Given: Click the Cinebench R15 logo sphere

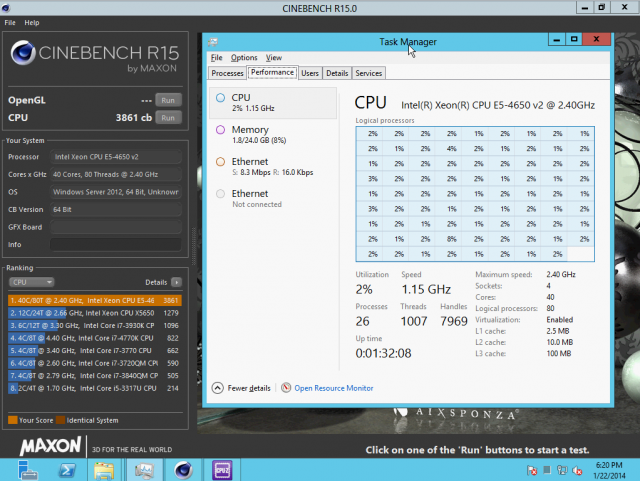Looking at the screenshot, I should click(23, 52).
